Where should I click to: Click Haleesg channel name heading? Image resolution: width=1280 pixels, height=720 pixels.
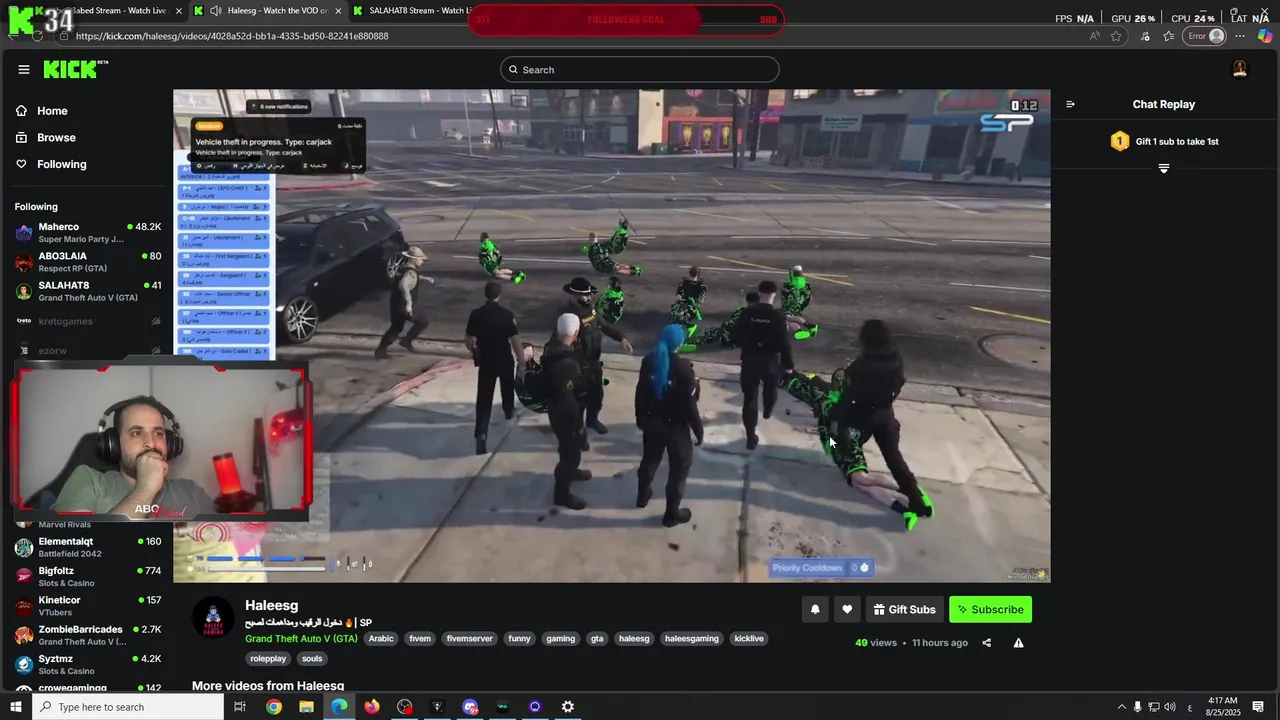click(272, 605)
